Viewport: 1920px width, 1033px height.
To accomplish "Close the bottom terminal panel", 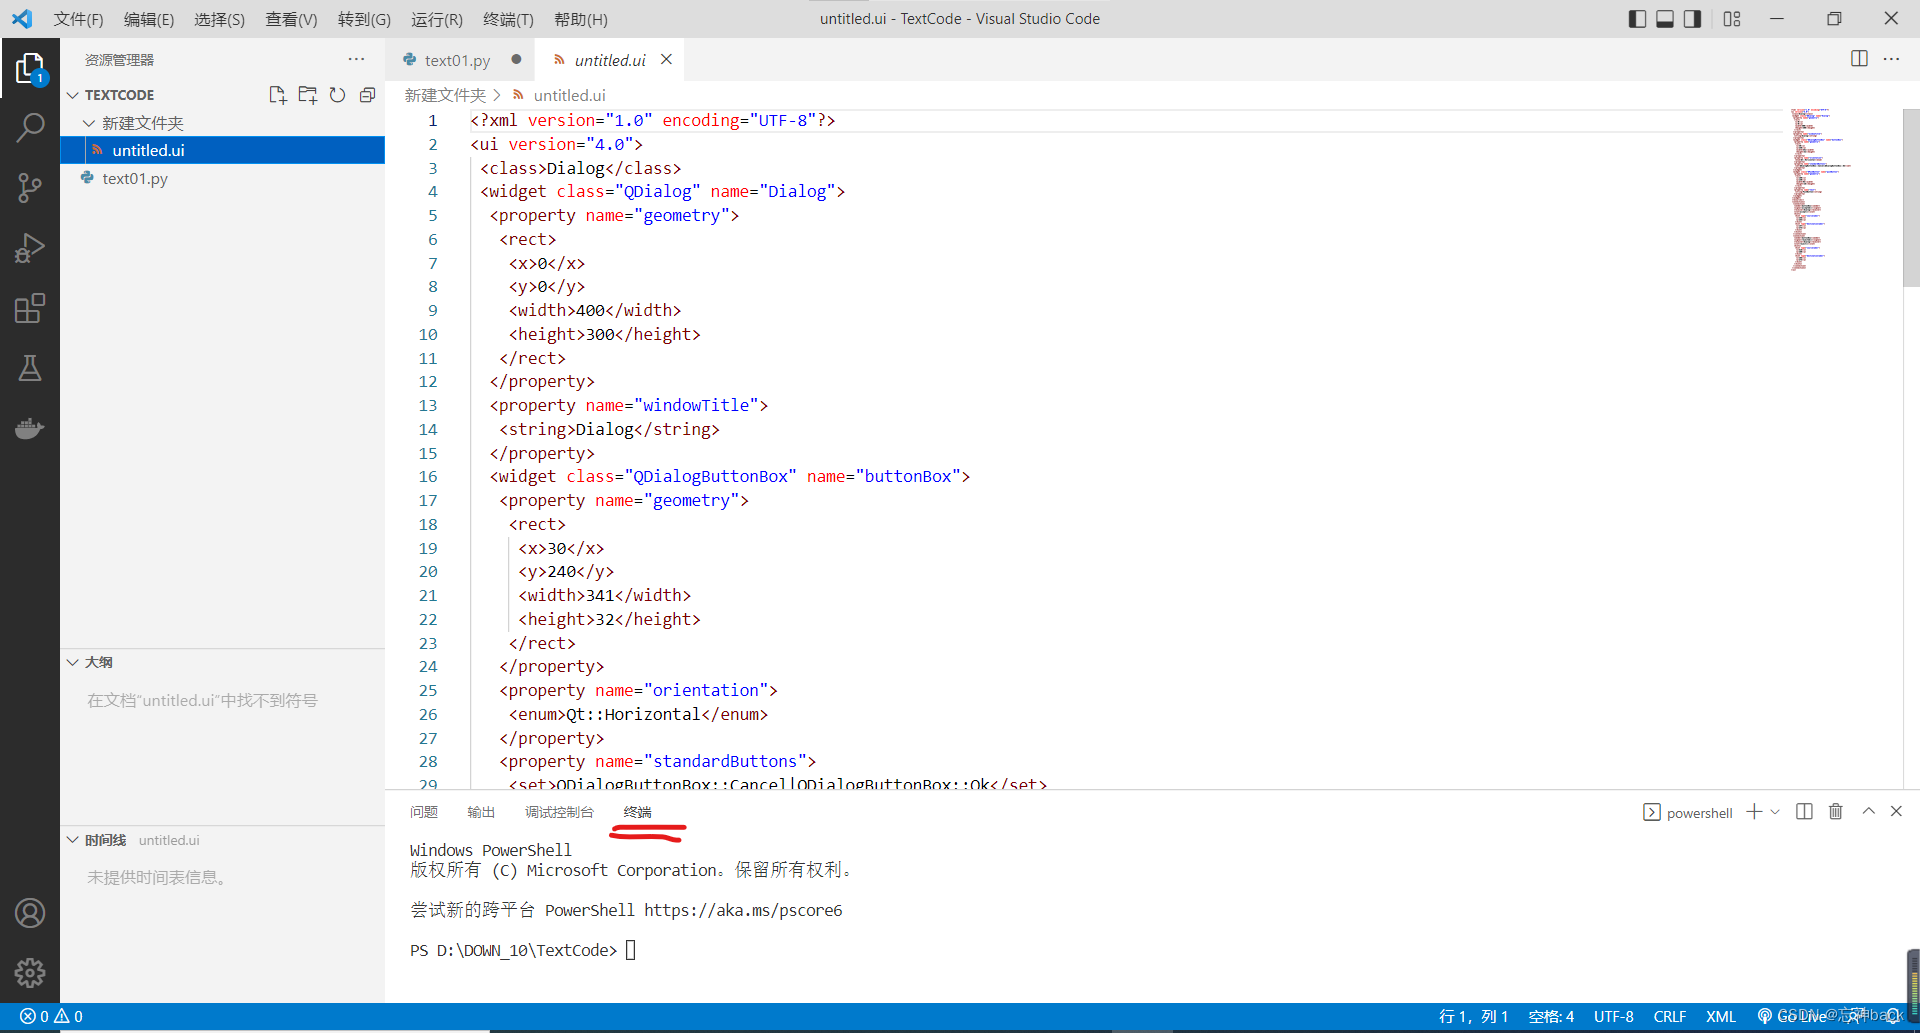I will (x=1896, y=812).
